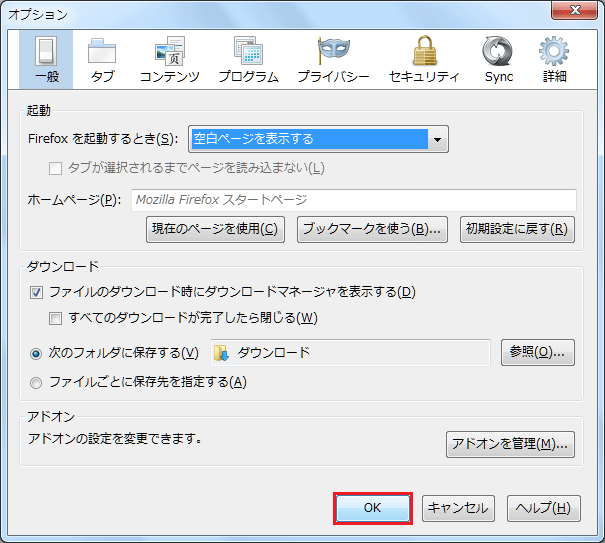
Task: Switch to the タブ (Tabs) panel
Action: coord(102,59)
